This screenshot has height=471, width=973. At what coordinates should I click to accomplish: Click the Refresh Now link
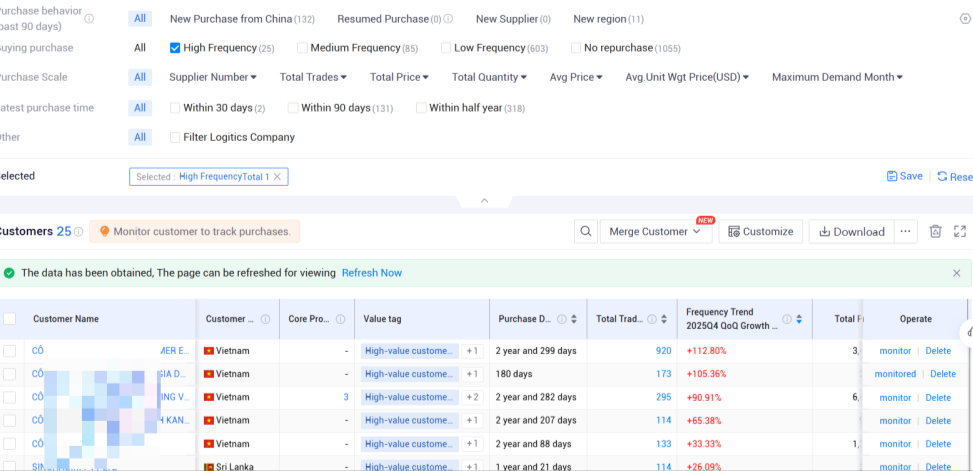(x=372, y=273)
